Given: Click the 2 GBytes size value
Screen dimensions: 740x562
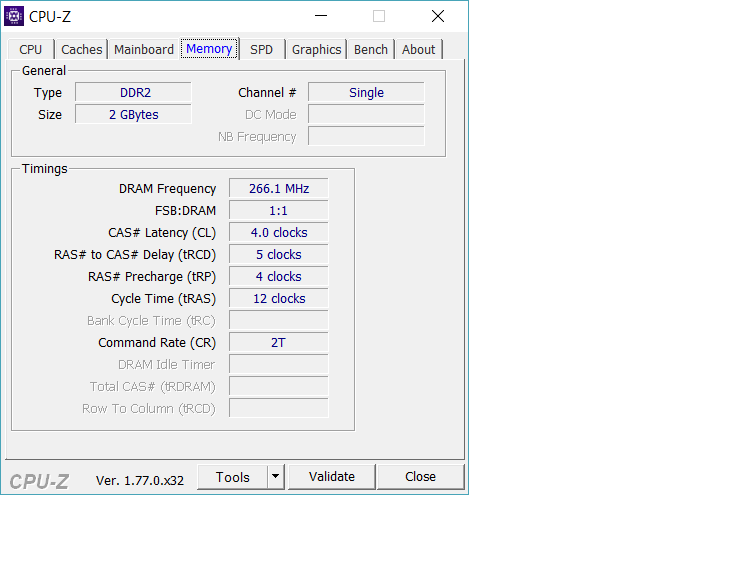Looking at the screenshot, I should 134,115.
